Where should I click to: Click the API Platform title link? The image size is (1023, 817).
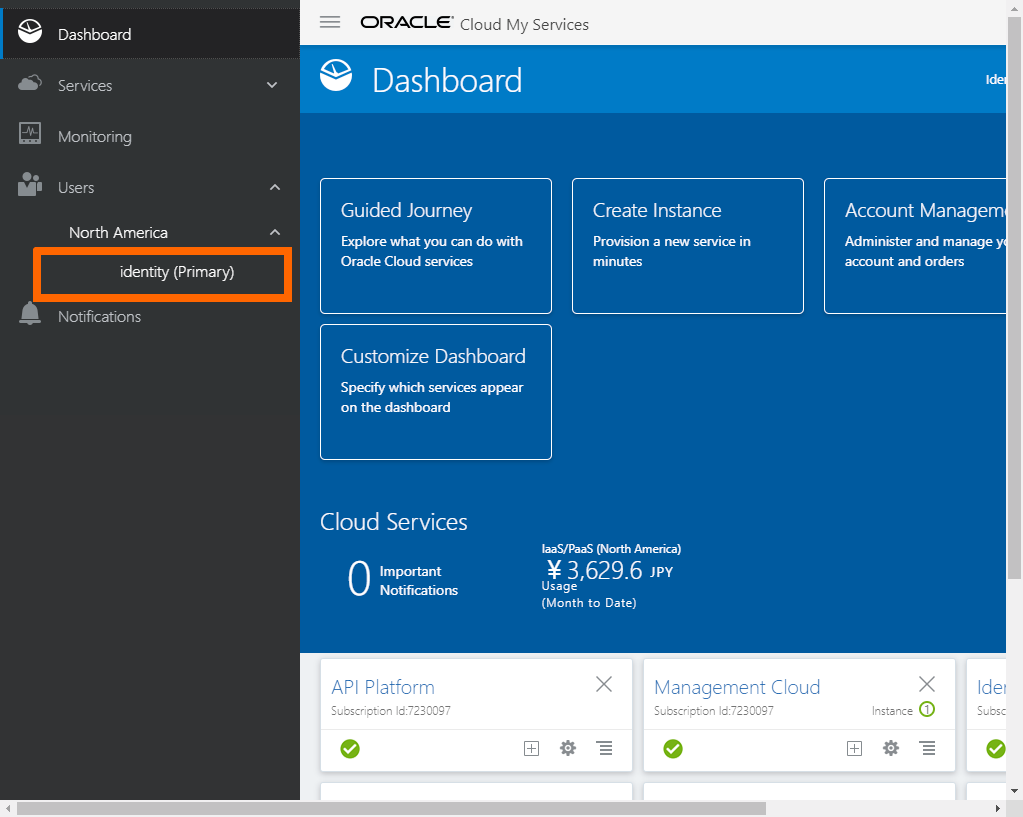pyautogui.click(x=383, y=687)
